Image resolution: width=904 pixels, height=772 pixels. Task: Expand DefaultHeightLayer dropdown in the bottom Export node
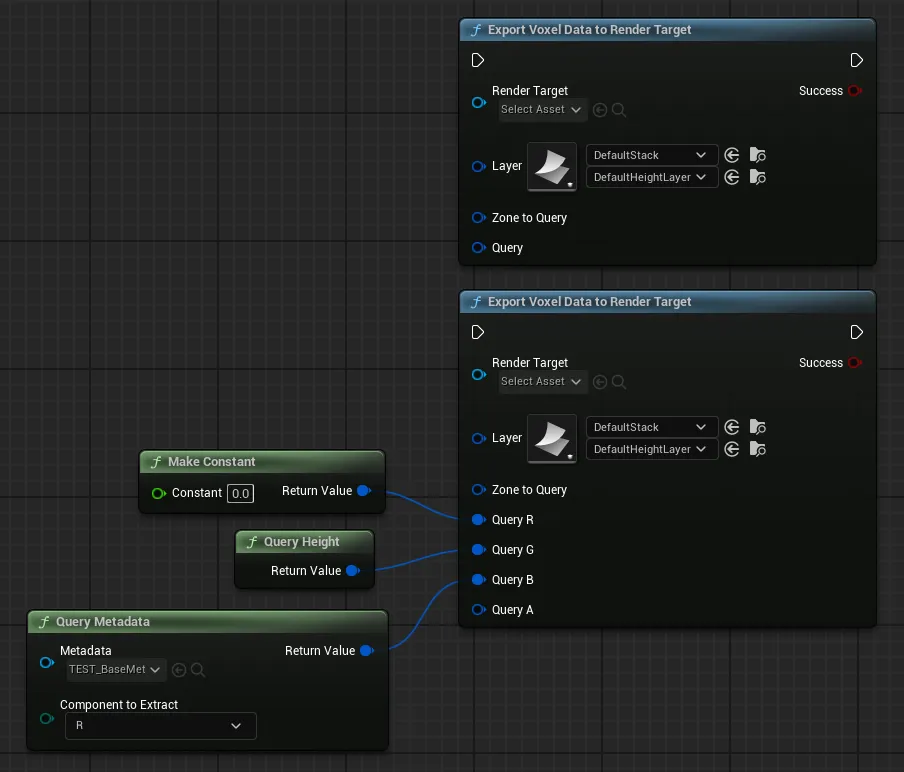click(x=650, y=450)
